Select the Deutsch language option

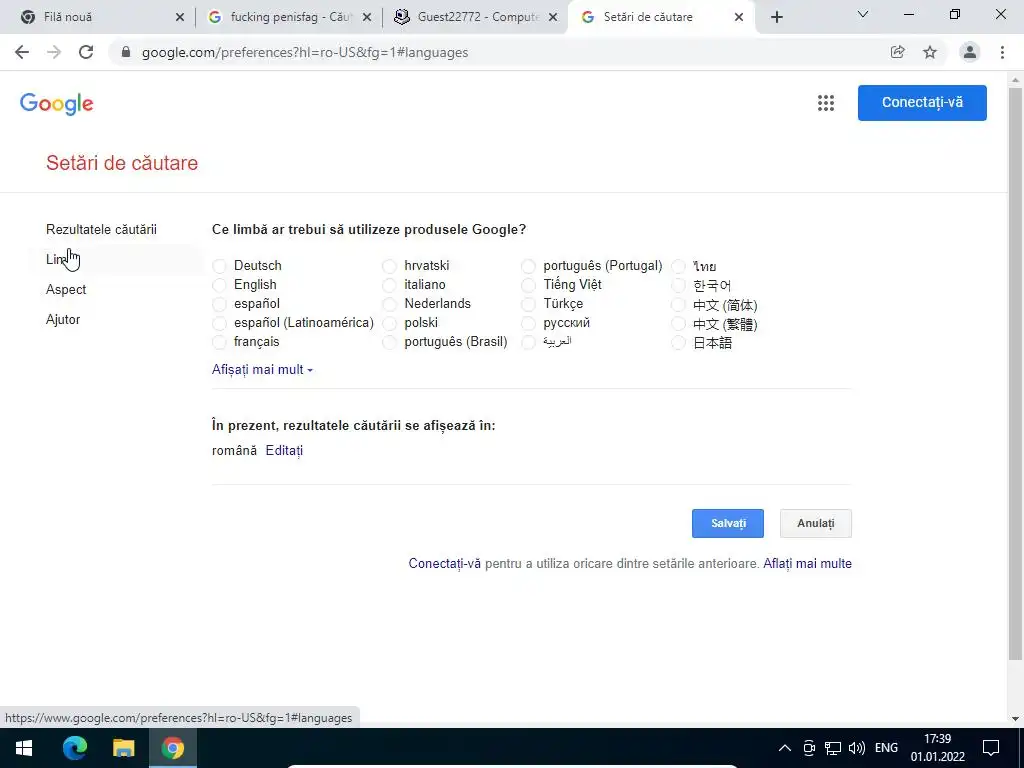219,266
